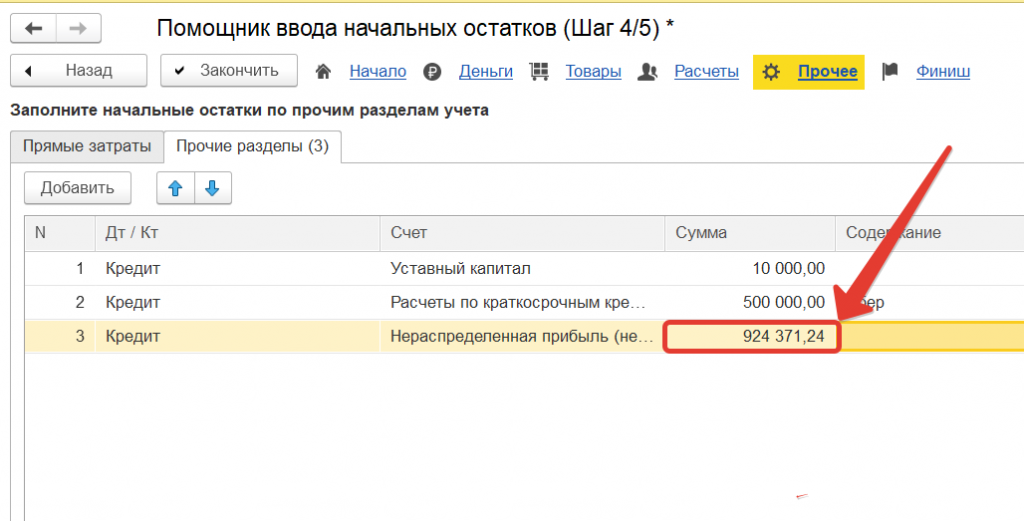Click the shopping cart icon for Товары
This screenshot has height=521, width=1024.
(x=539, y=72)
